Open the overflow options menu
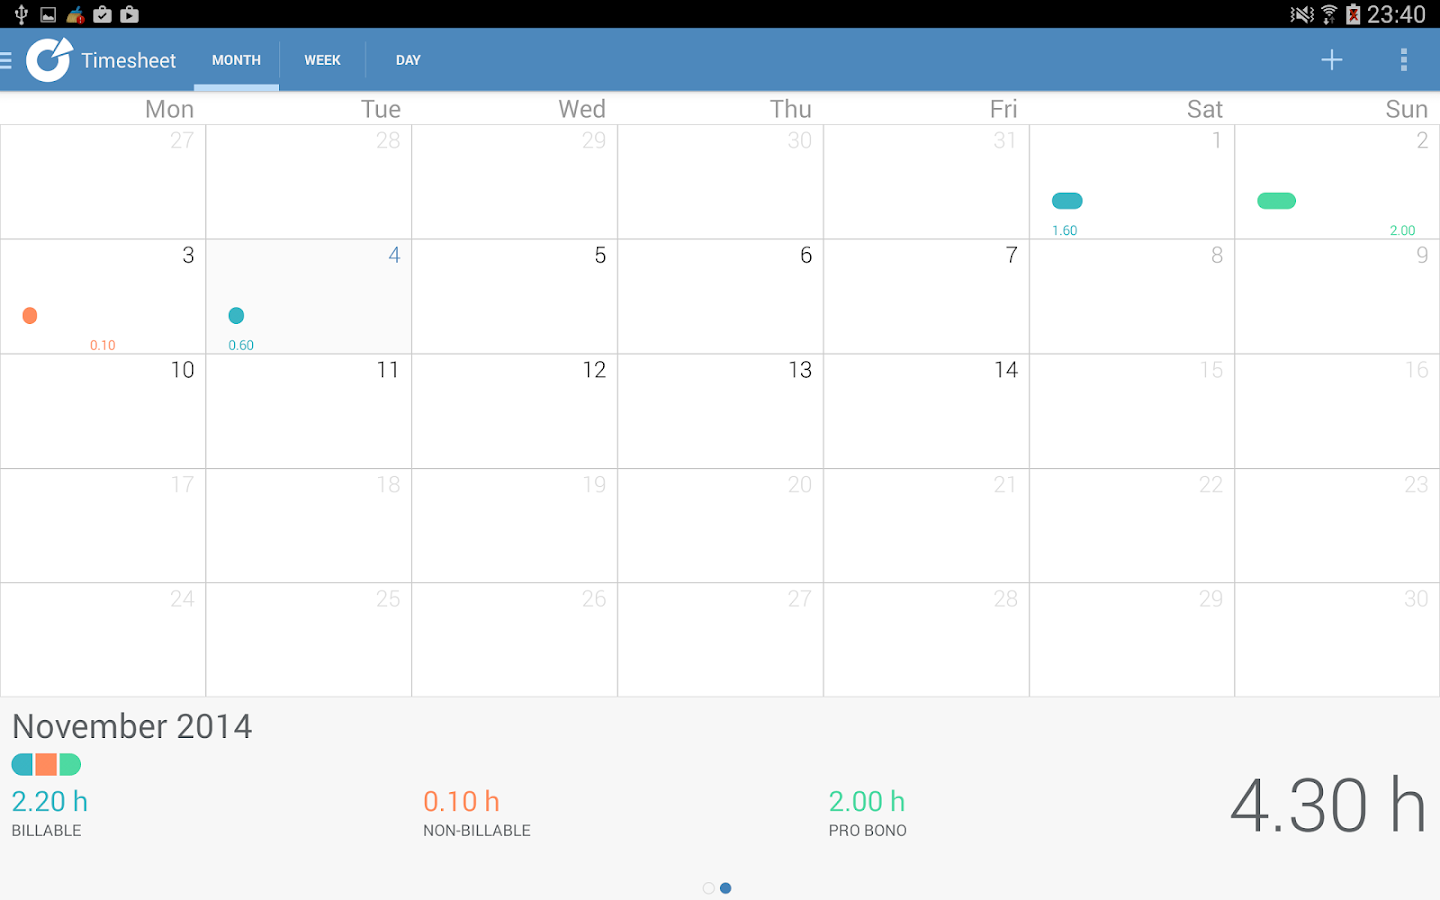 (1403, 60)
